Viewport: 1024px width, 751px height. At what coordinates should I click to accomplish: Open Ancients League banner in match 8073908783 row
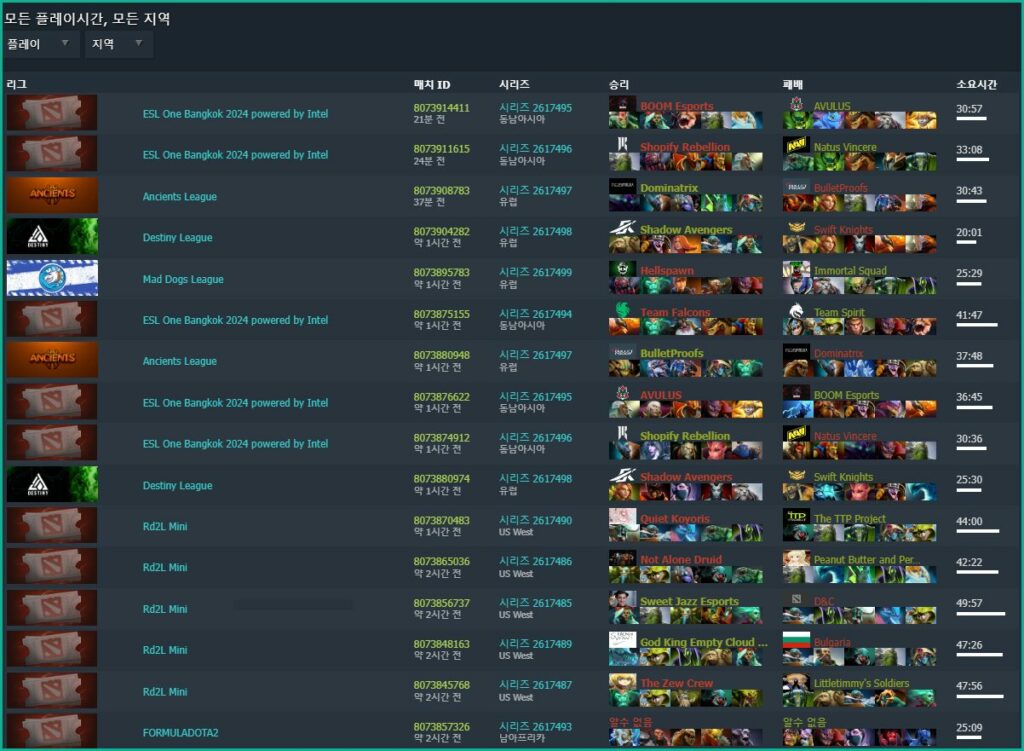52,195
